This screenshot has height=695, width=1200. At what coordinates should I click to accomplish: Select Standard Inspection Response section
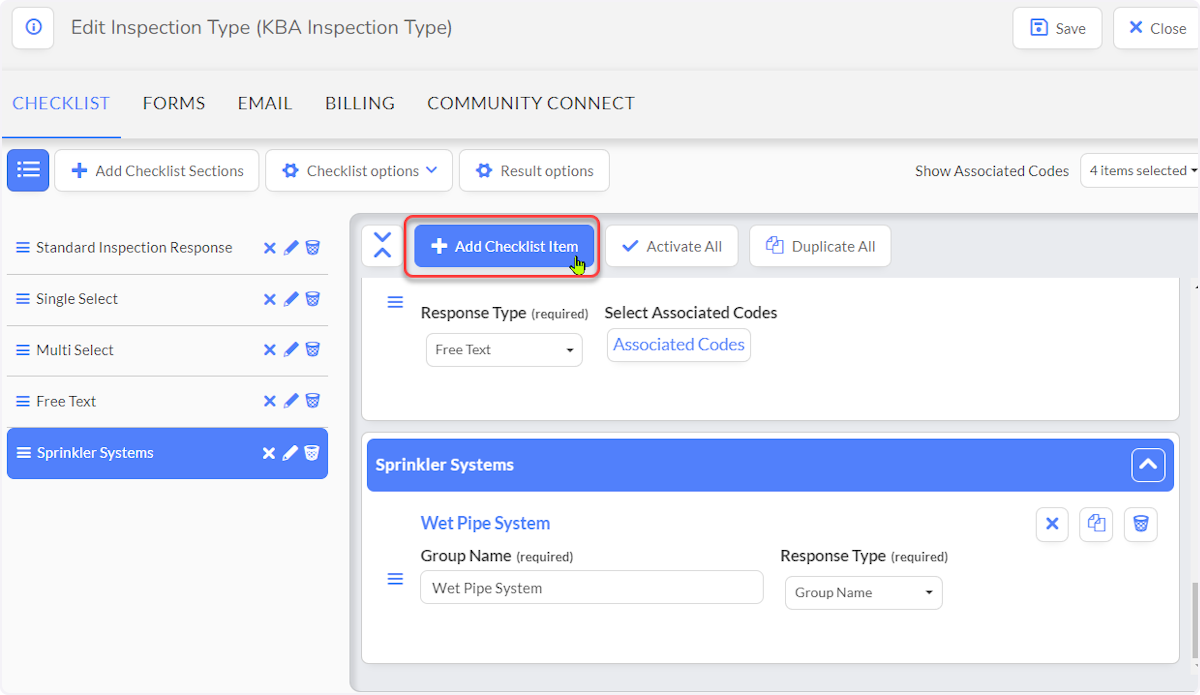click(134, 248)
